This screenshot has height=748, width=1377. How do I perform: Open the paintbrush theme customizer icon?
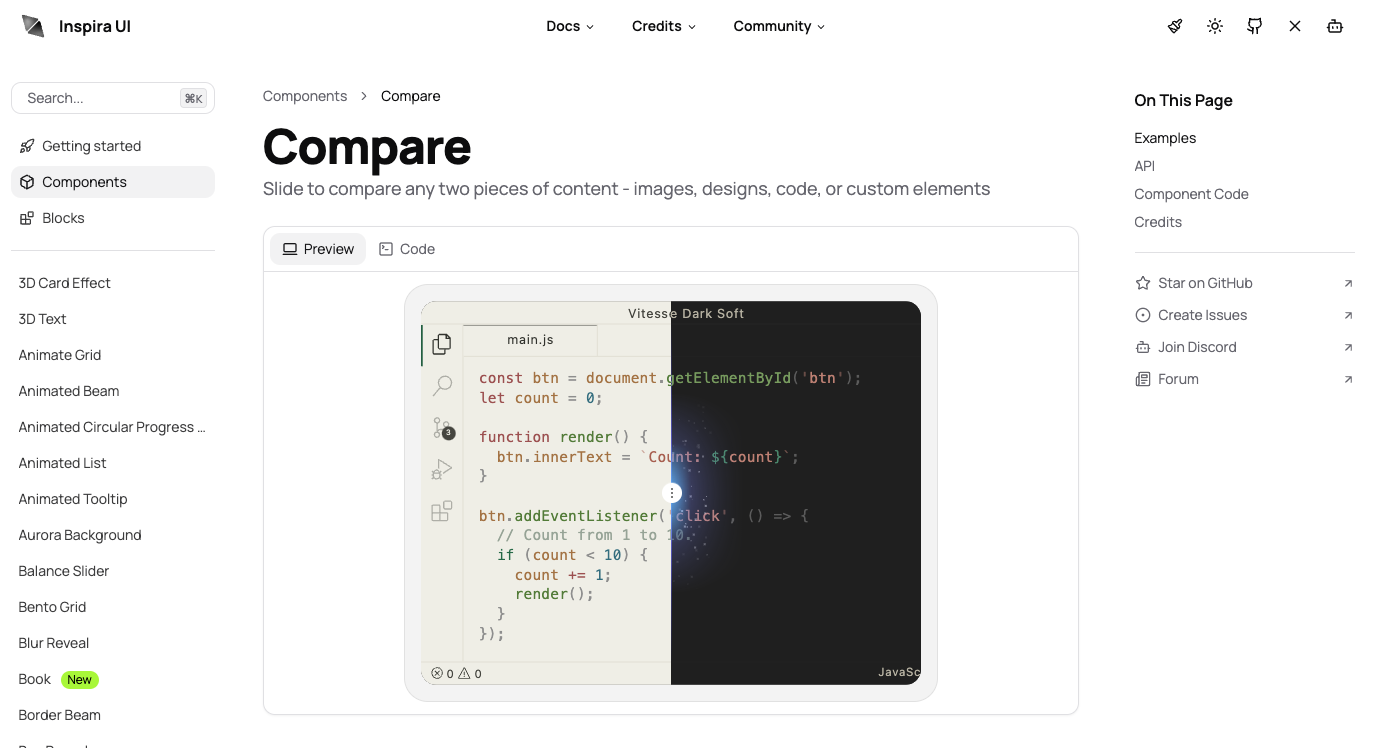[x=1175, y=26]
